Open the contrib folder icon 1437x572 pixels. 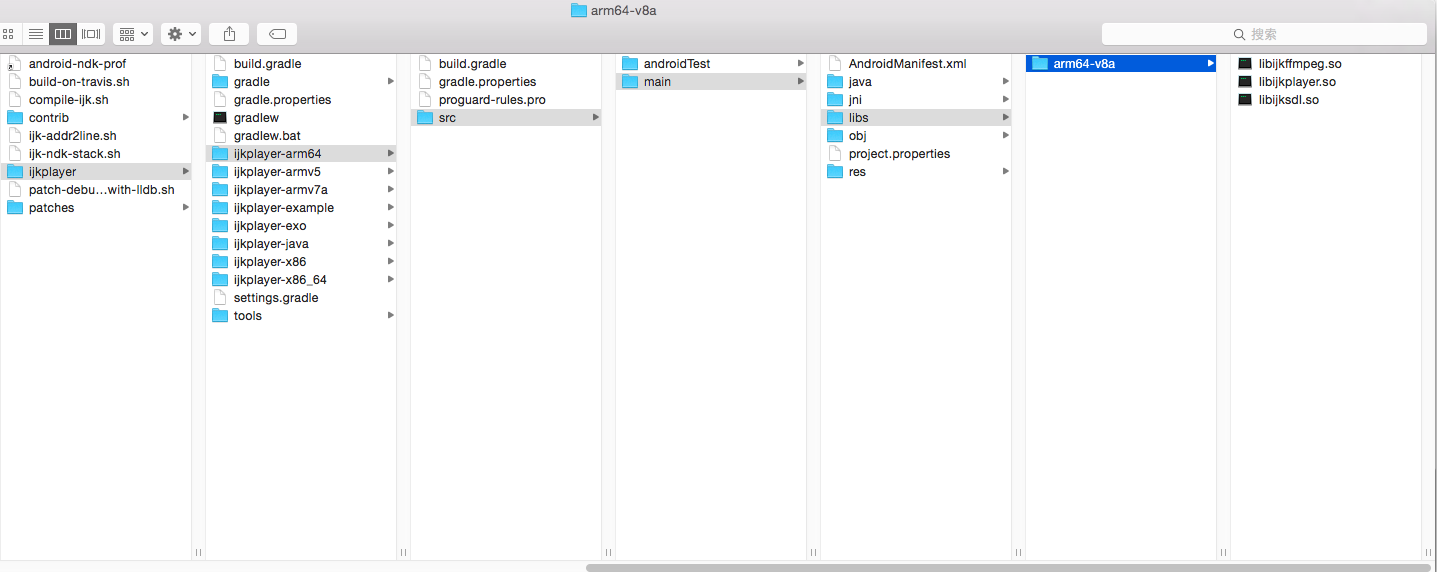(x=15, y=118)
